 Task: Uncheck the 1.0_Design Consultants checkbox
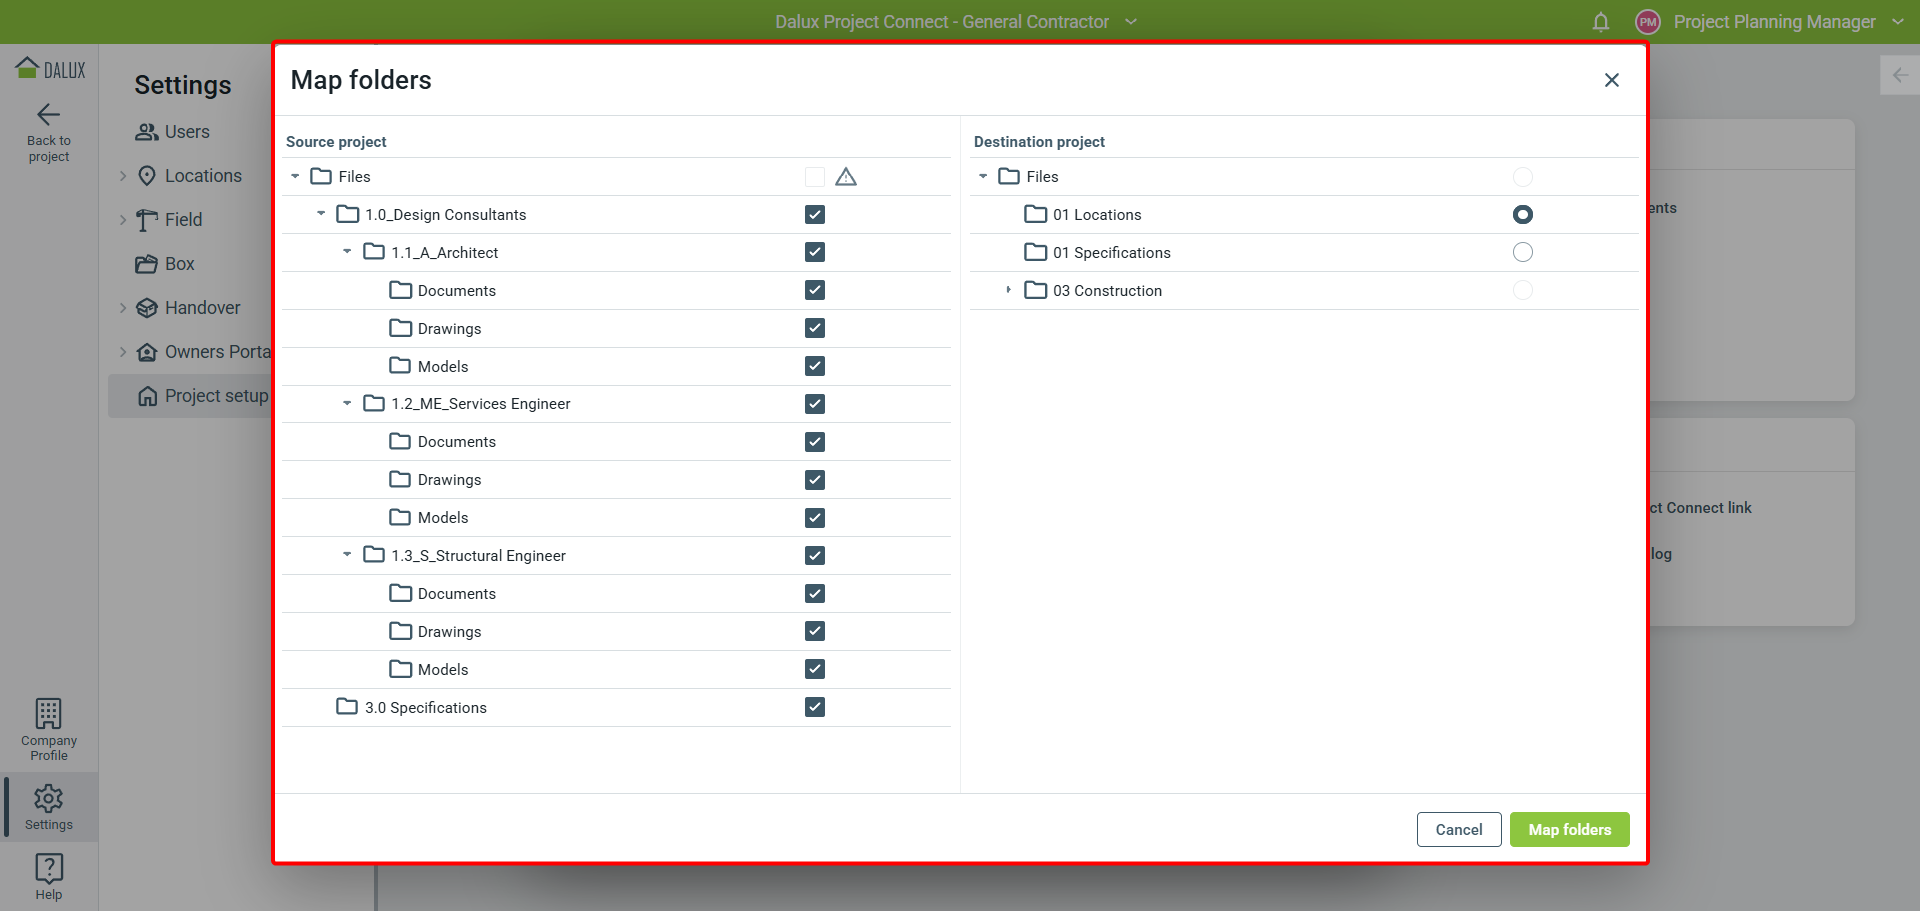(x=815, y=215)
